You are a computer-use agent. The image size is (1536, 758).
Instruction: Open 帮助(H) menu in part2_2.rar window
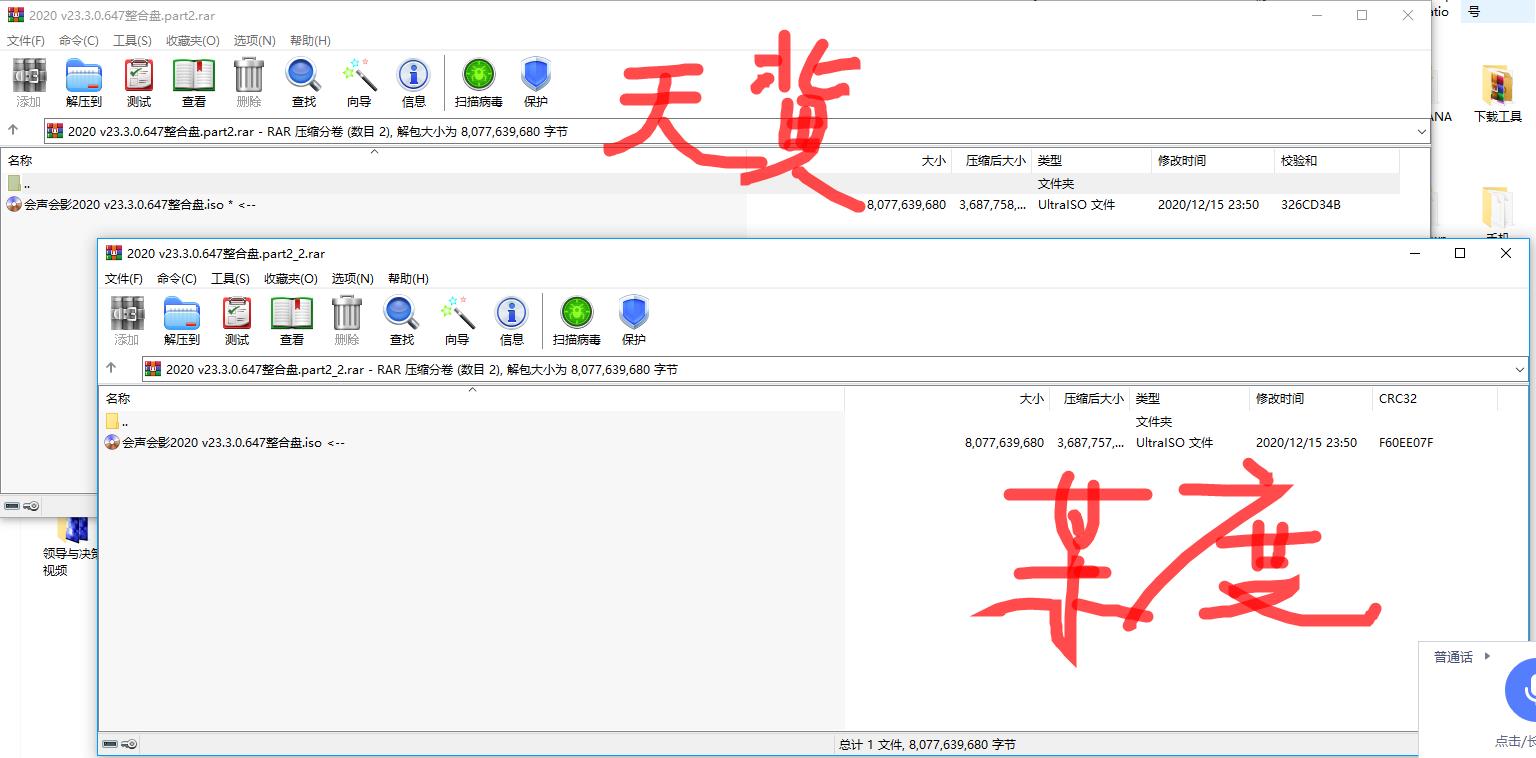point(408,278)
